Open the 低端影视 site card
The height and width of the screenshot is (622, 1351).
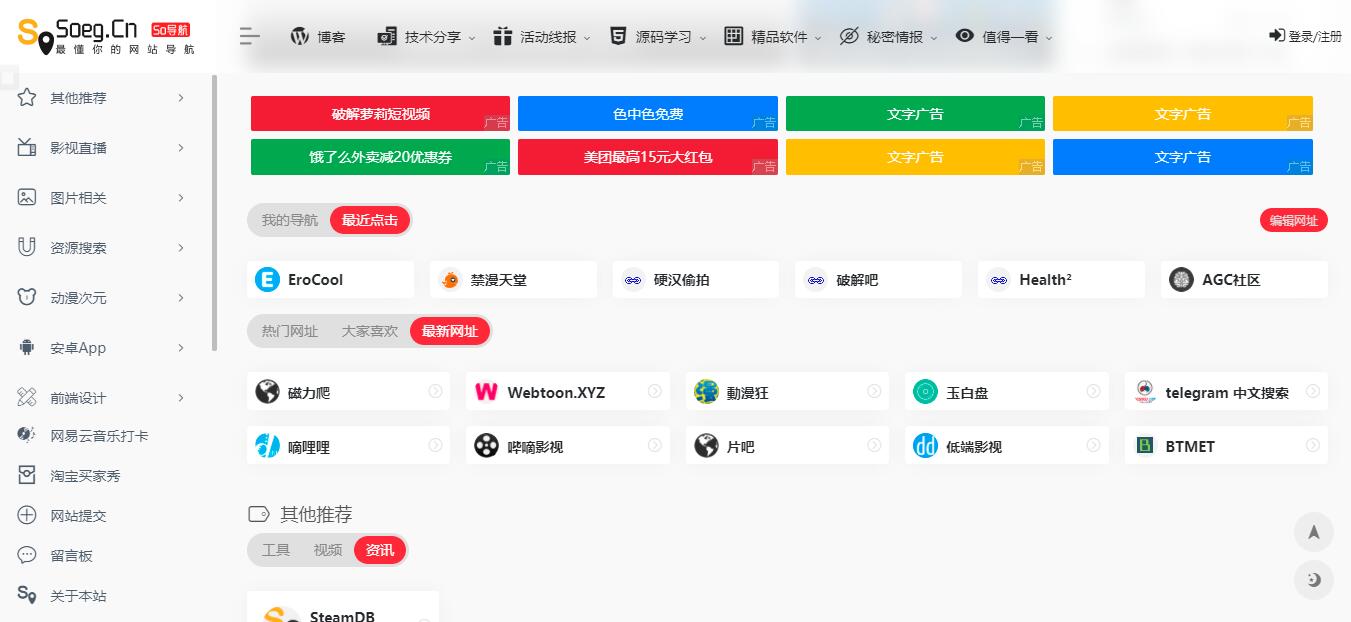tap(1007, 446)
